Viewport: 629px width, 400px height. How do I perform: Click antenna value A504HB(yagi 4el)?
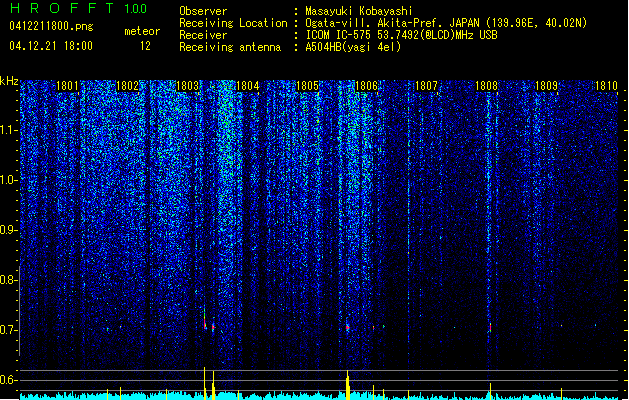click(353, 47)
